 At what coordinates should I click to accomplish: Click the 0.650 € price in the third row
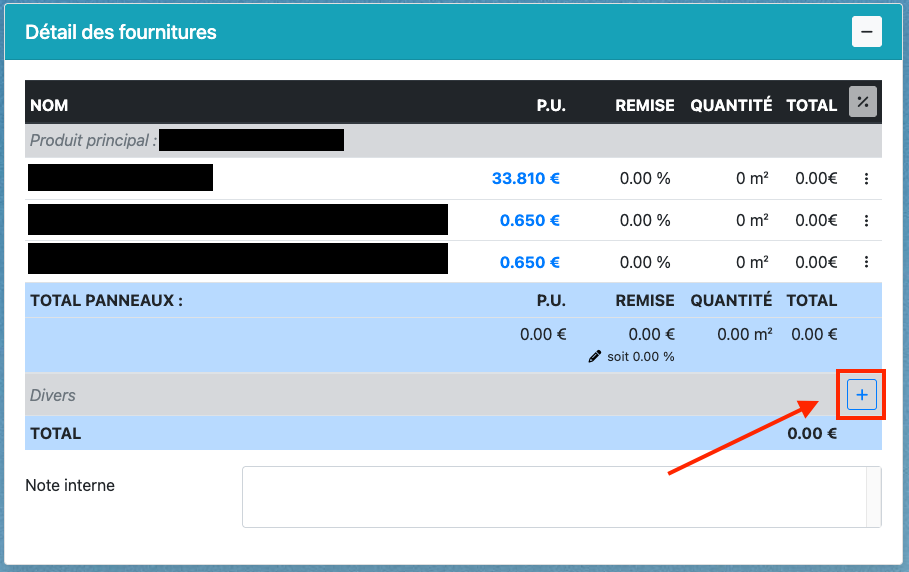coord(529,262)
